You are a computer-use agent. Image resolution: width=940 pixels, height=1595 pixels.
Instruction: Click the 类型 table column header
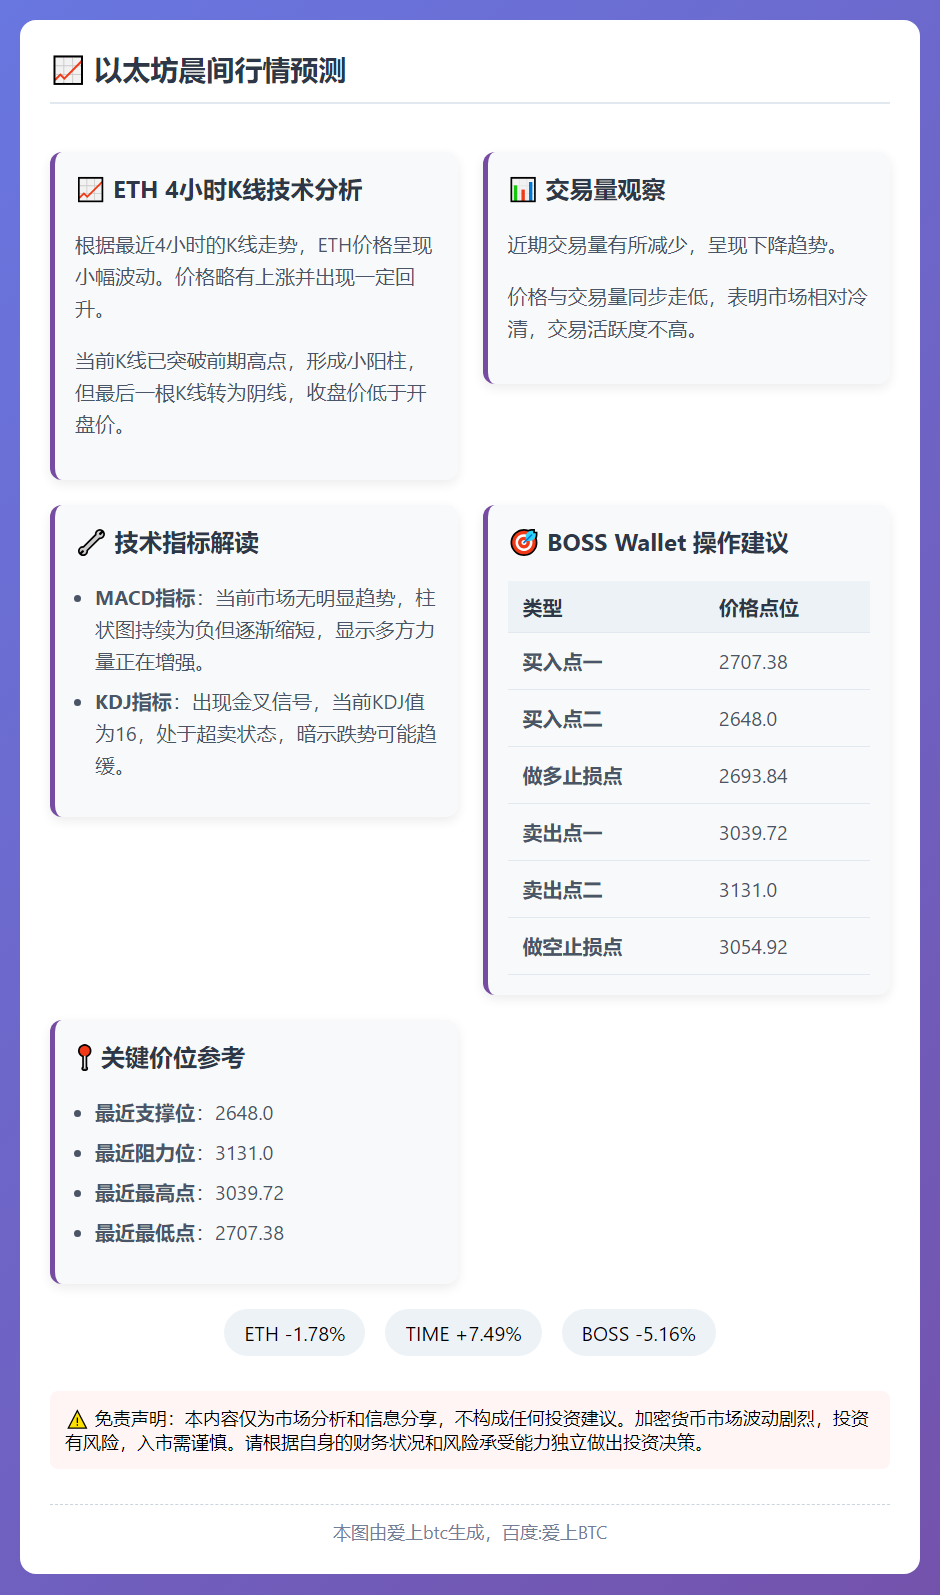[542, 608]
